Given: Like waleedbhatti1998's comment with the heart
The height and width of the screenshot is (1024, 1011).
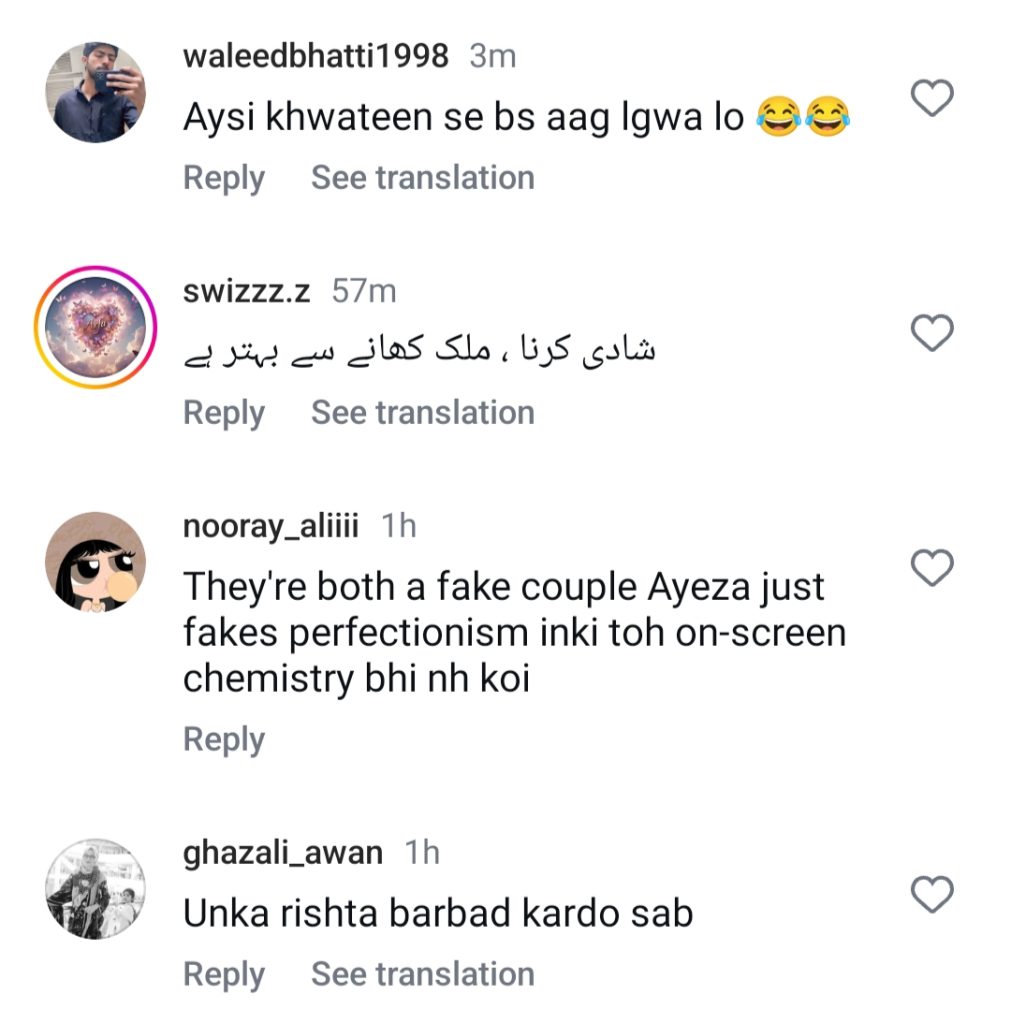Looking at the screenshot, I should click(x=933, y=98).
